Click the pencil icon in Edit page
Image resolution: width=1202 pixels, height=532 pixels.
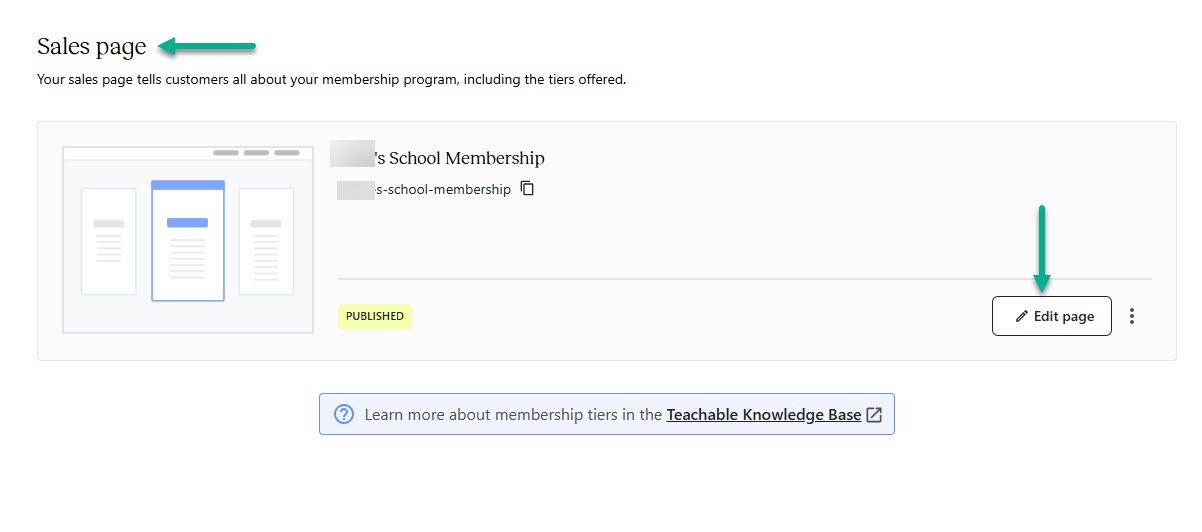[x=1021, y=316]
